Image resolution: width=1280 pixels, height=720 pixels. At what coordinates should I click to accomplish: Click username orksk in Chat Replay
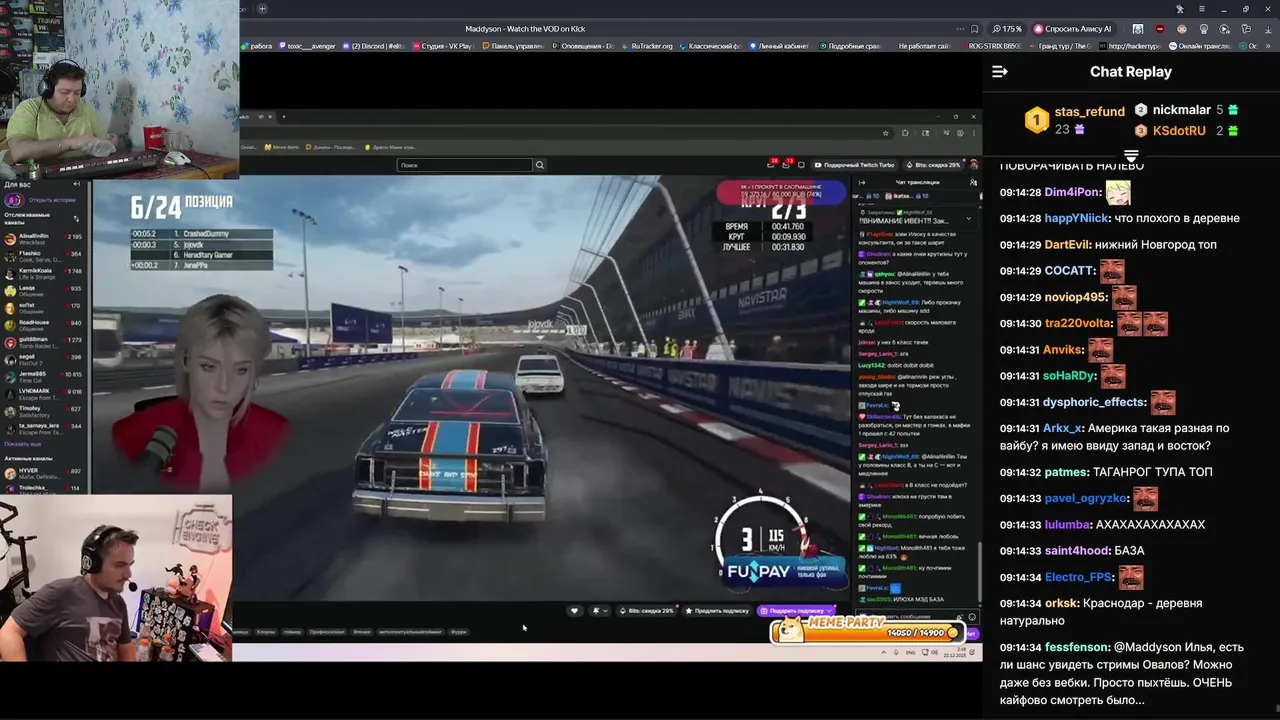click(x=1061, y=603)
